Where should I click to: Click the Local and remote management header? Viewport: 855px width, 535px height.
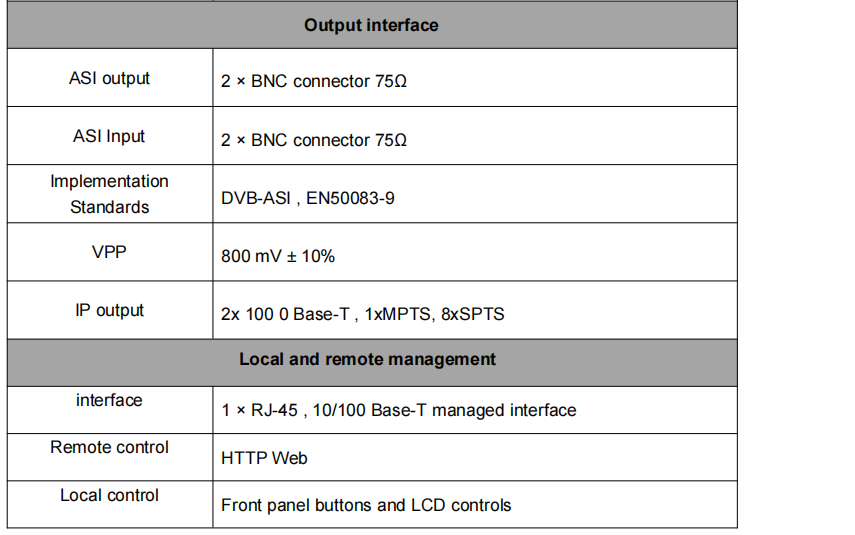(368, 359)
